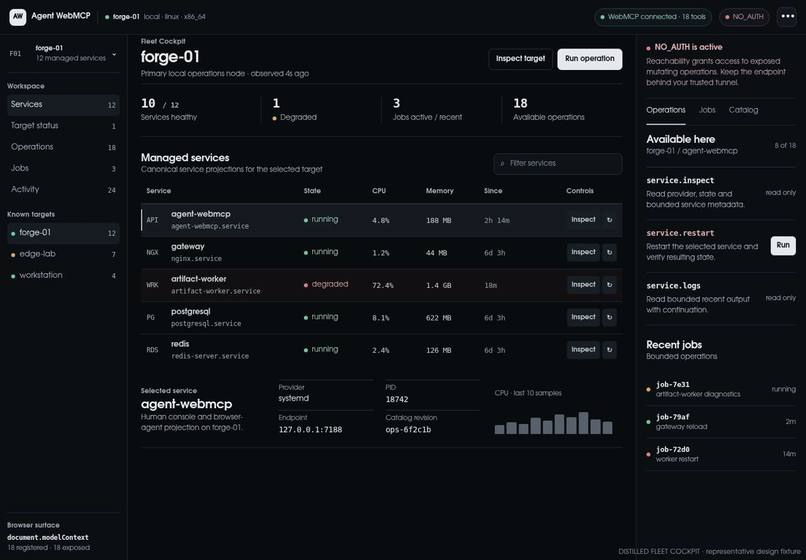Open job-72d0 worker restart
806x560 pixels.
(721, 454)
